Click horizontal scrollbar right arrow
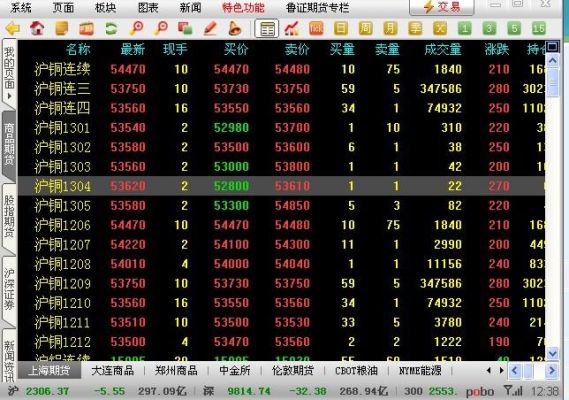The image size is (569, 400). click(552, 371)
